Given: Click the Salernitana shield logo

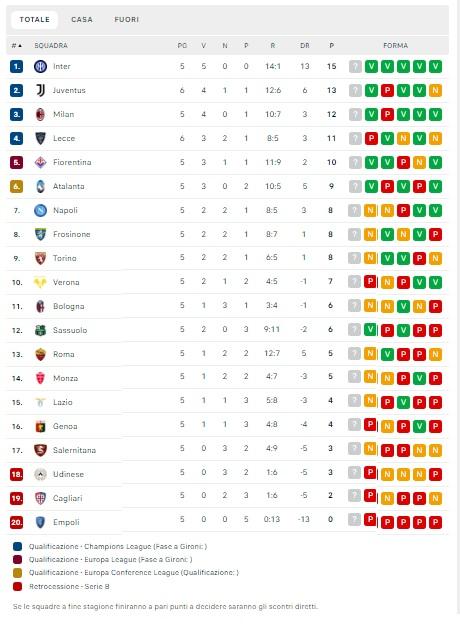Looking at the screenshot, I should (x=40, y=450).
